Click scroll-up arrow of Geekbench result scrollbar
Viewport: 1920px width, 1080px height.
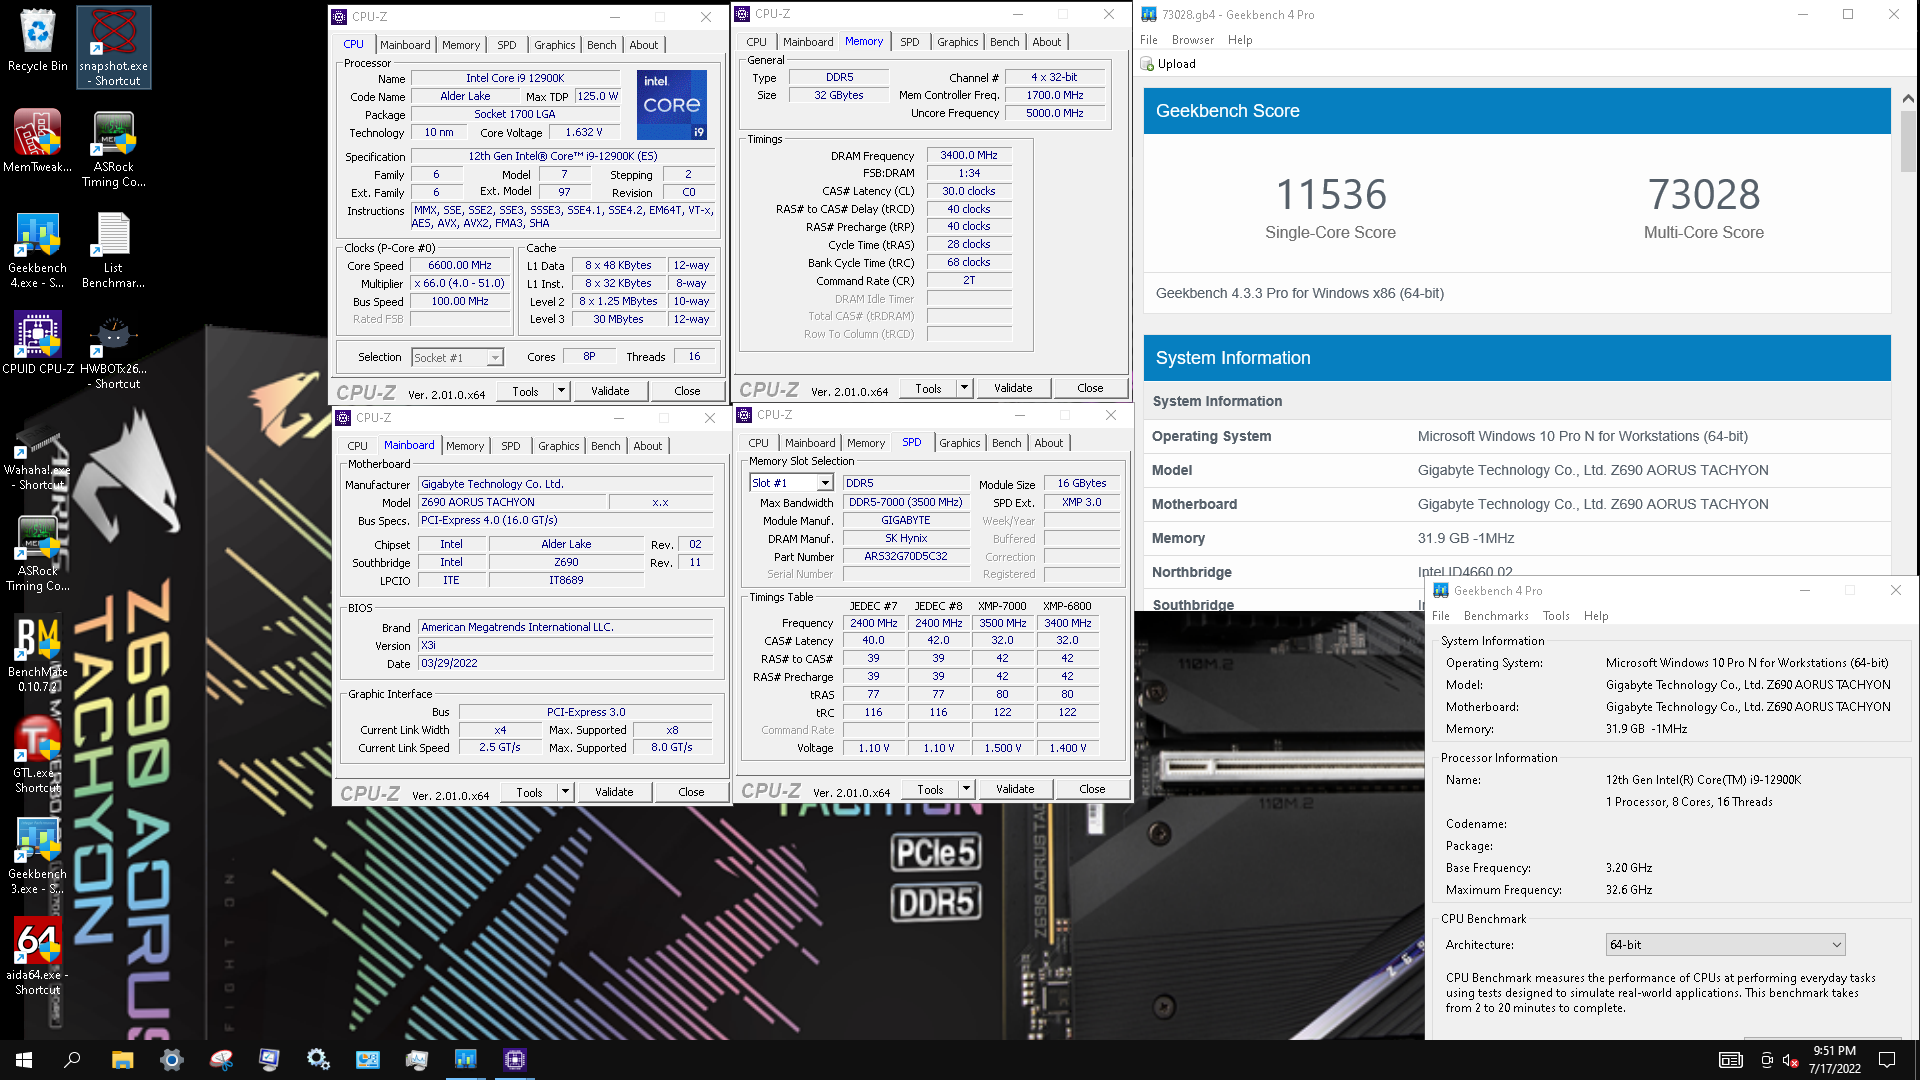point(1907,98)
